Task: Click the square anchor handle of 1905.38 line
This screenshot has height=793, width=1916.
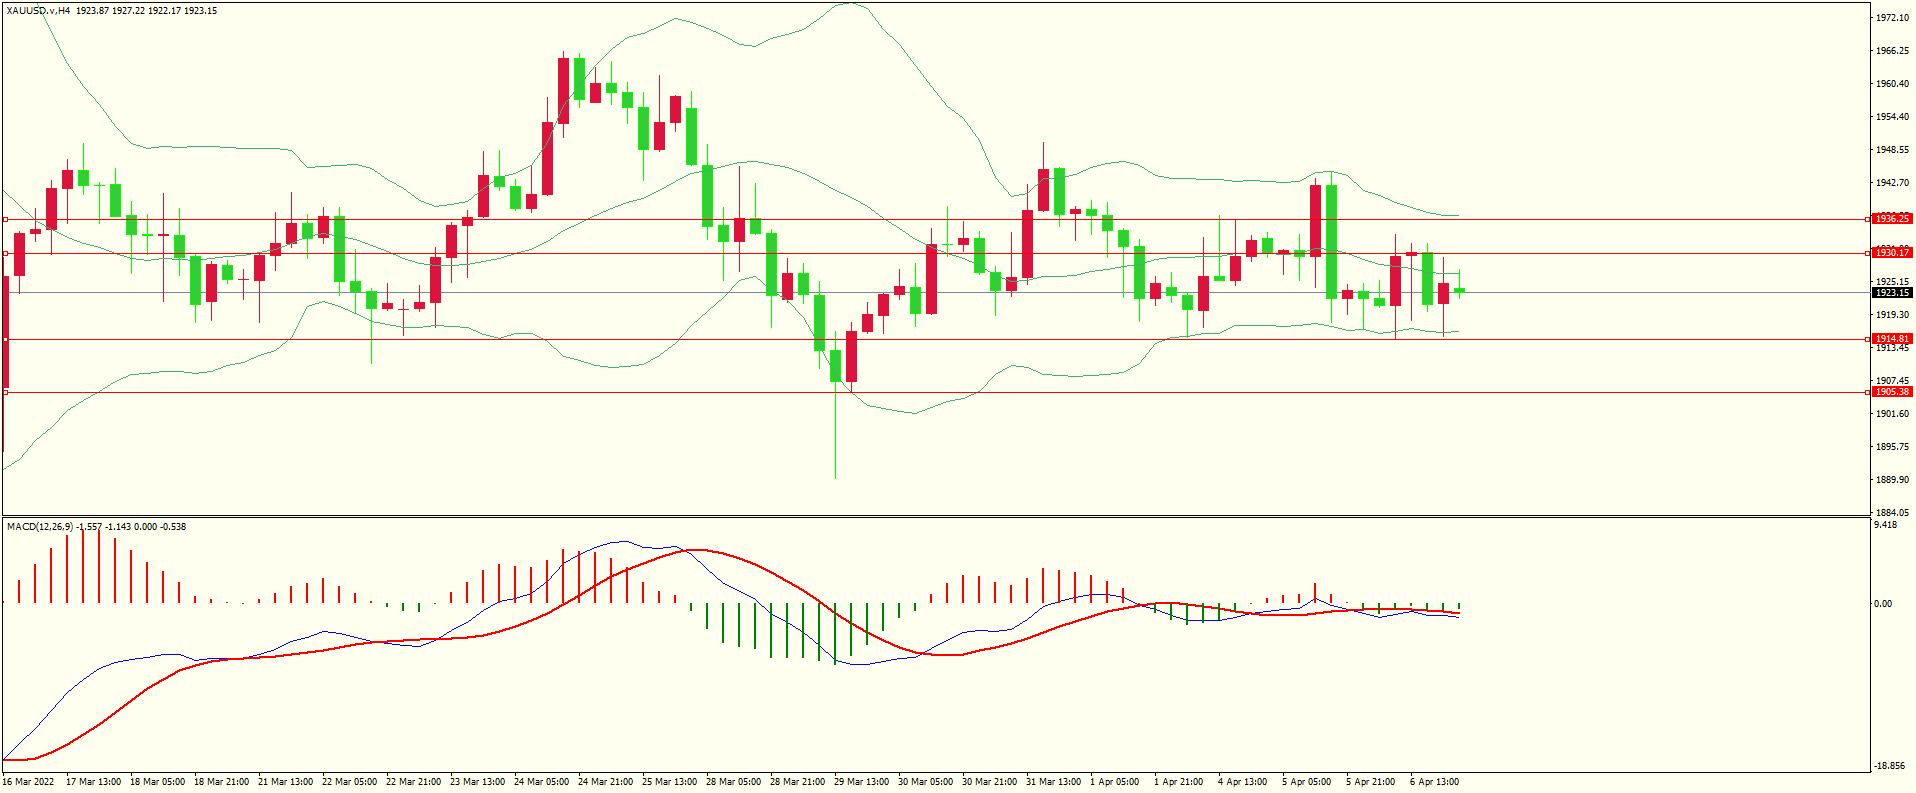Action: (6, 393)
